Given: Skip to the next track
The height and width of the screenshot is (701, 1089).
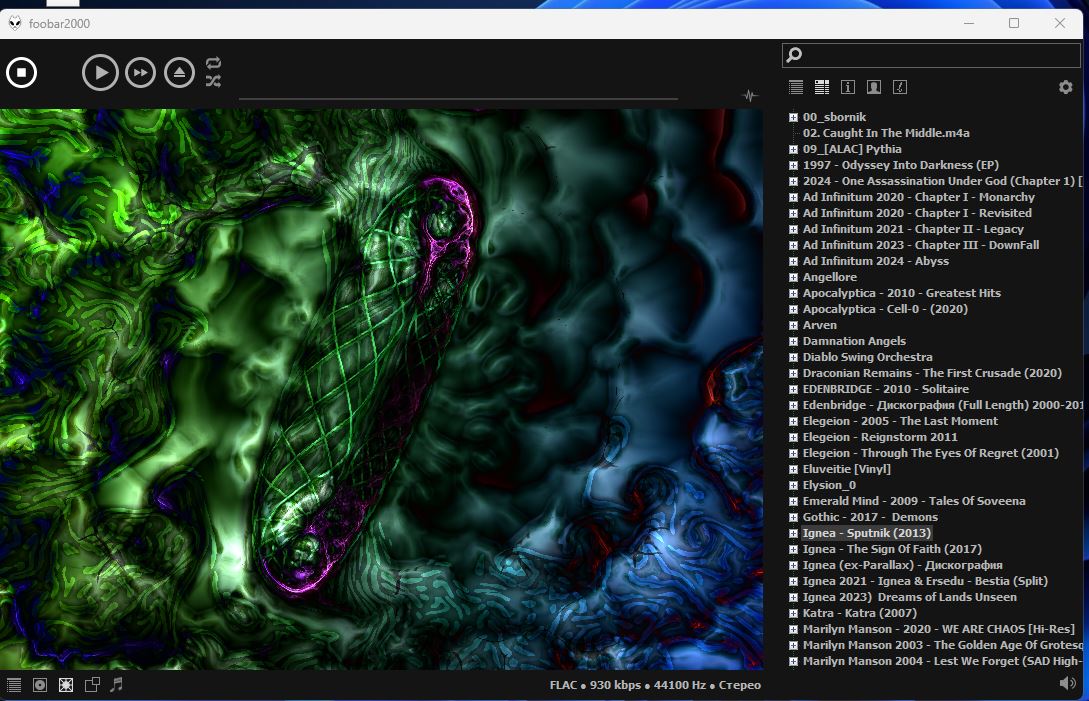Looking at the screenshot, I should [x=140, y=72].
